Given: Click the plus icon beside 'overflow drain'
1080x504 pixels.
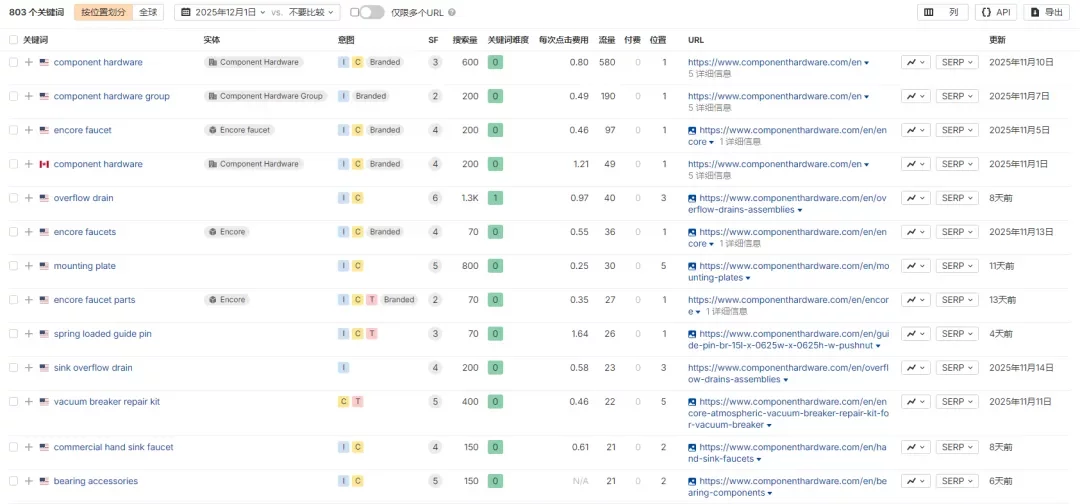Looking at the screenshot, I should tap(28, 198).
